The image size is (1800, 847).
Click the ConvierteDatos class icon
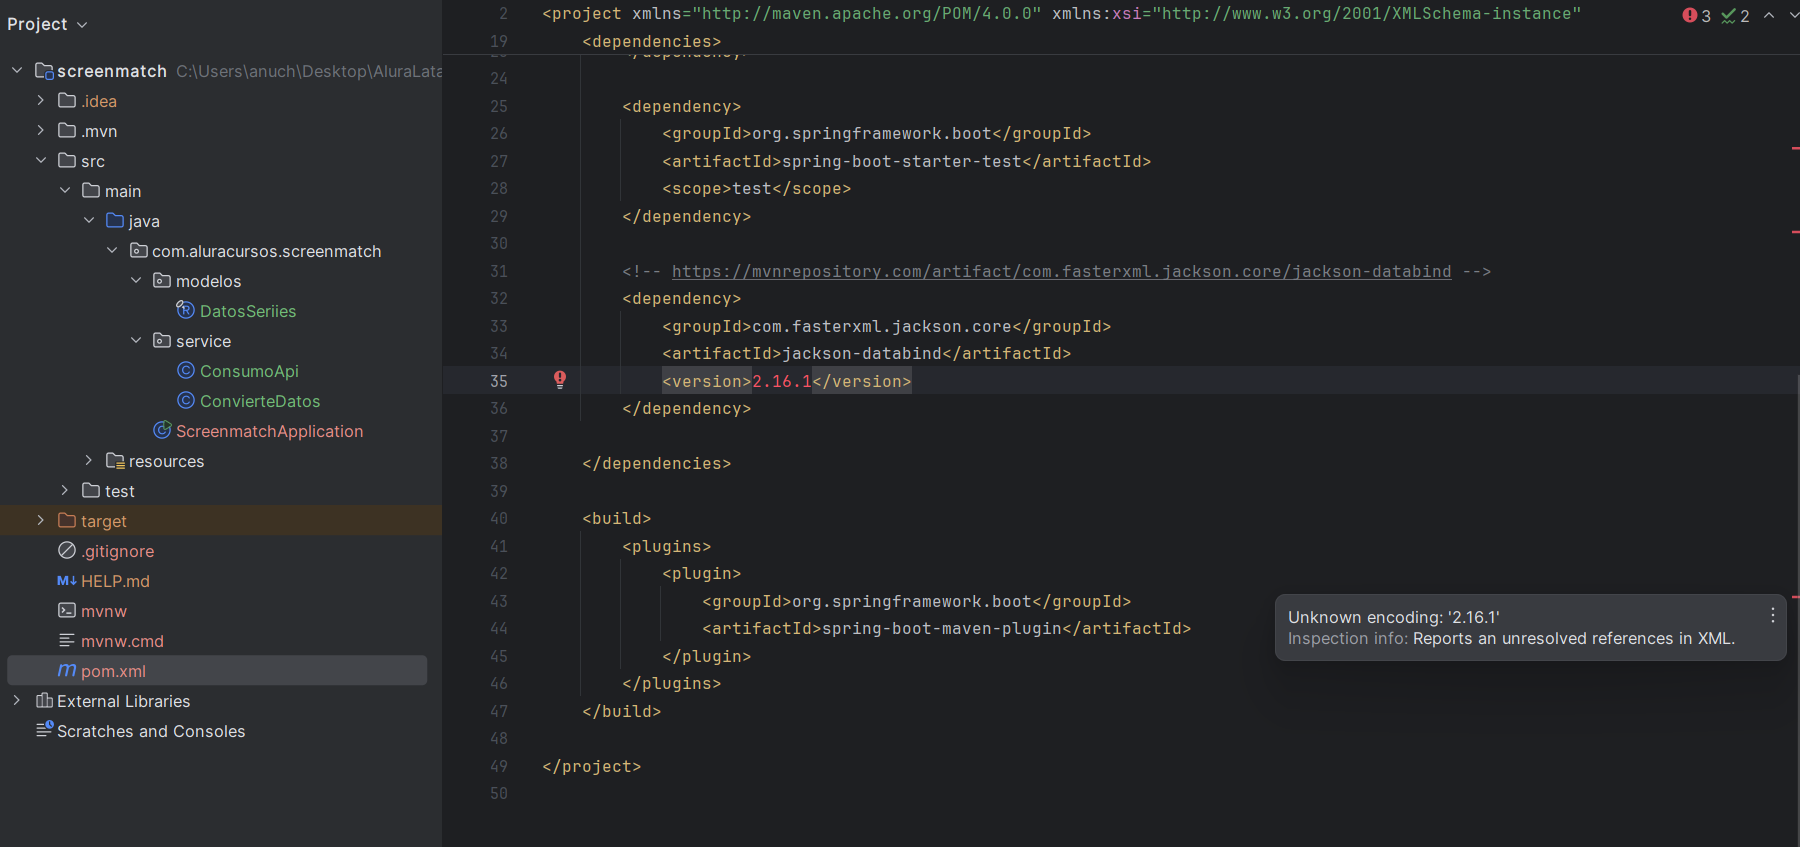(185, 400)
